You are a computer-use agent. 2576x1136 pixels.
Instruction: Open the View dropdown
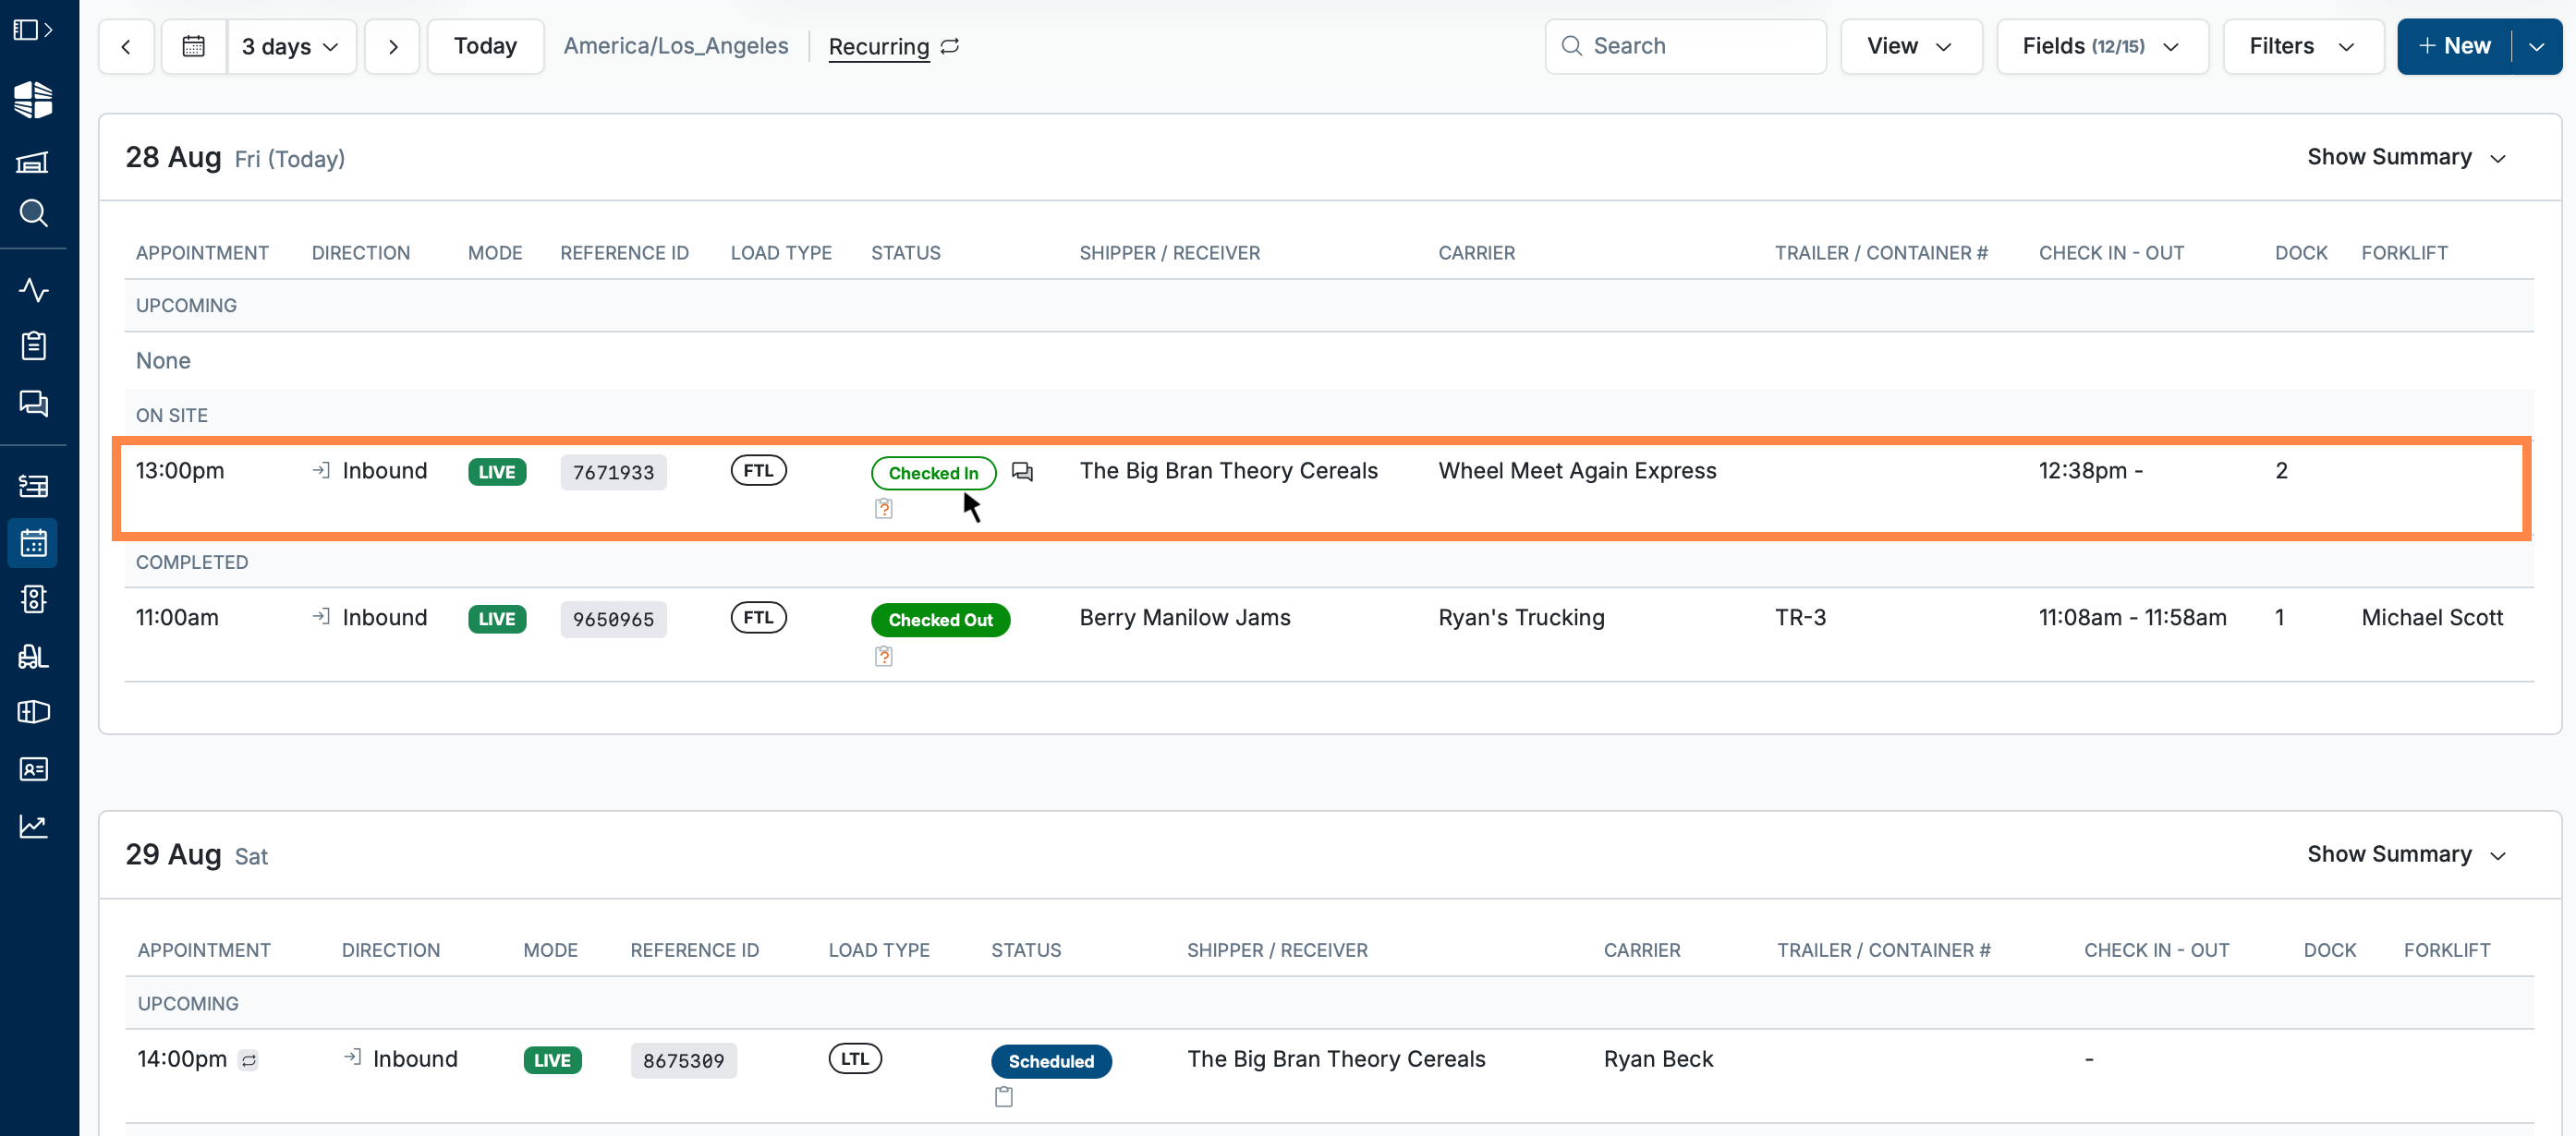coord(1910,46)
